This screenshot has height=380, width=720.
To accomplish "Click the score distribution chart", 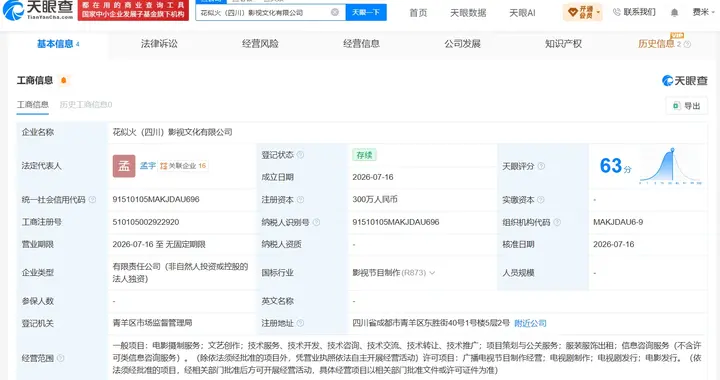I will click(671, 166).
